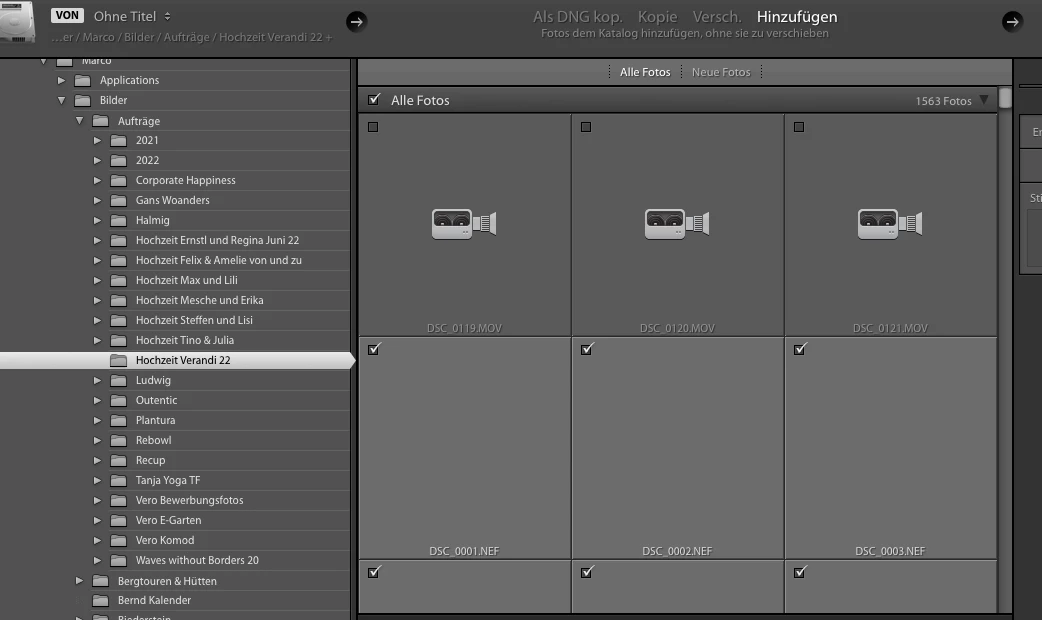Toggle the Alle Fotos header checkbox

coord(374,100)
